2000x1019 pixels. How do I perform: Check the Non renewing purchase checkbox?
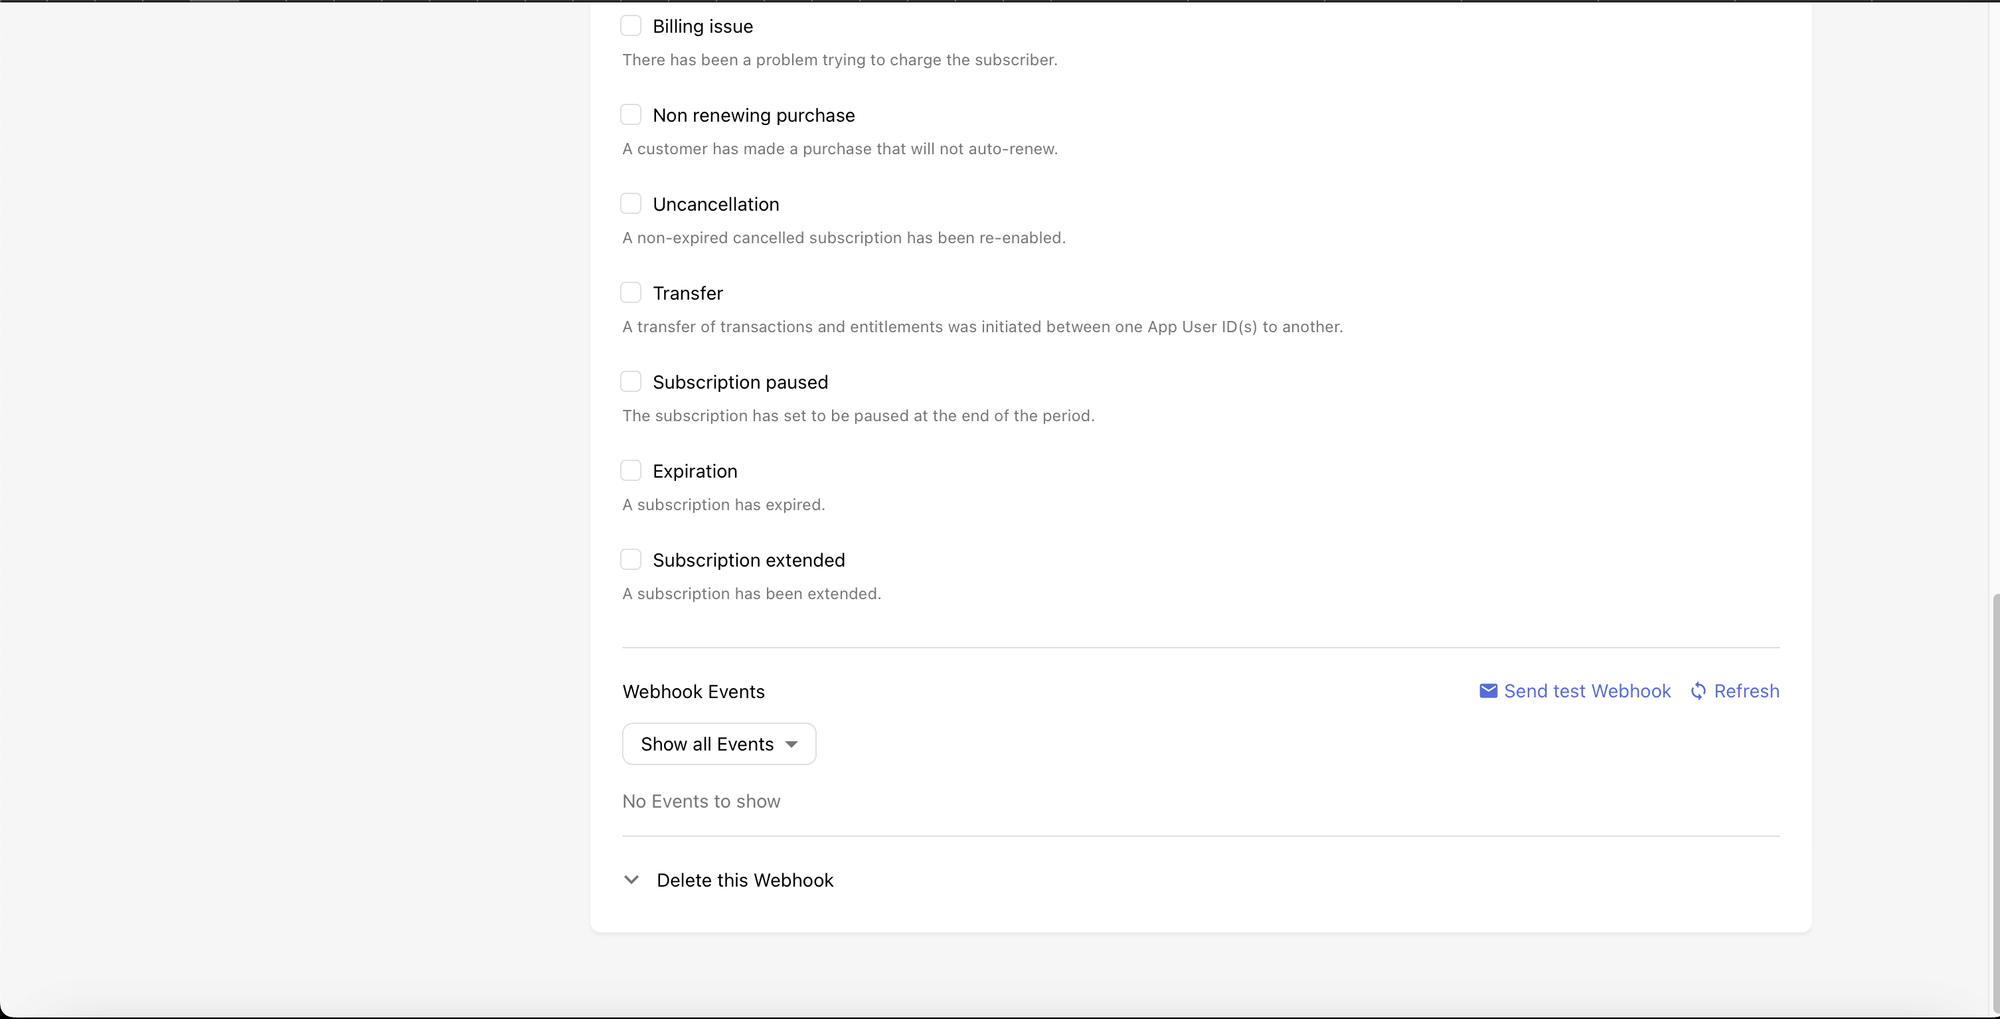pos(631,115)
